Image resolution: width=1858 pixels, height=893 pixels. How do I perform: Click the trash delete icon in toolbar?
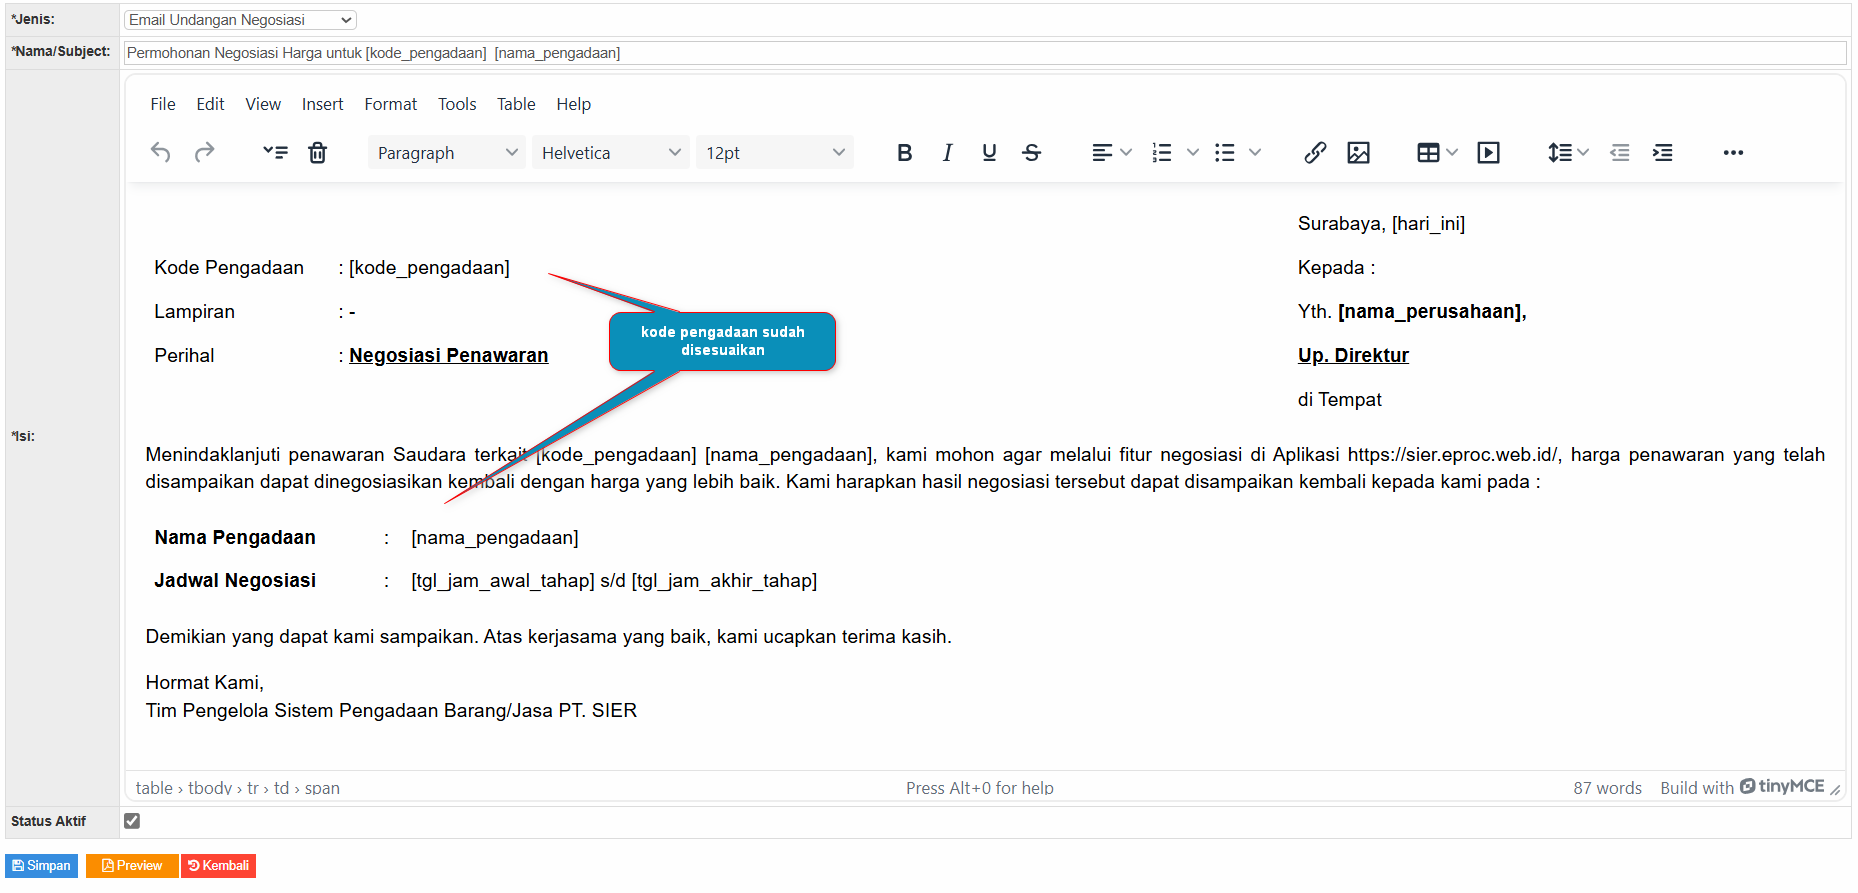click(x=317, y=153)
